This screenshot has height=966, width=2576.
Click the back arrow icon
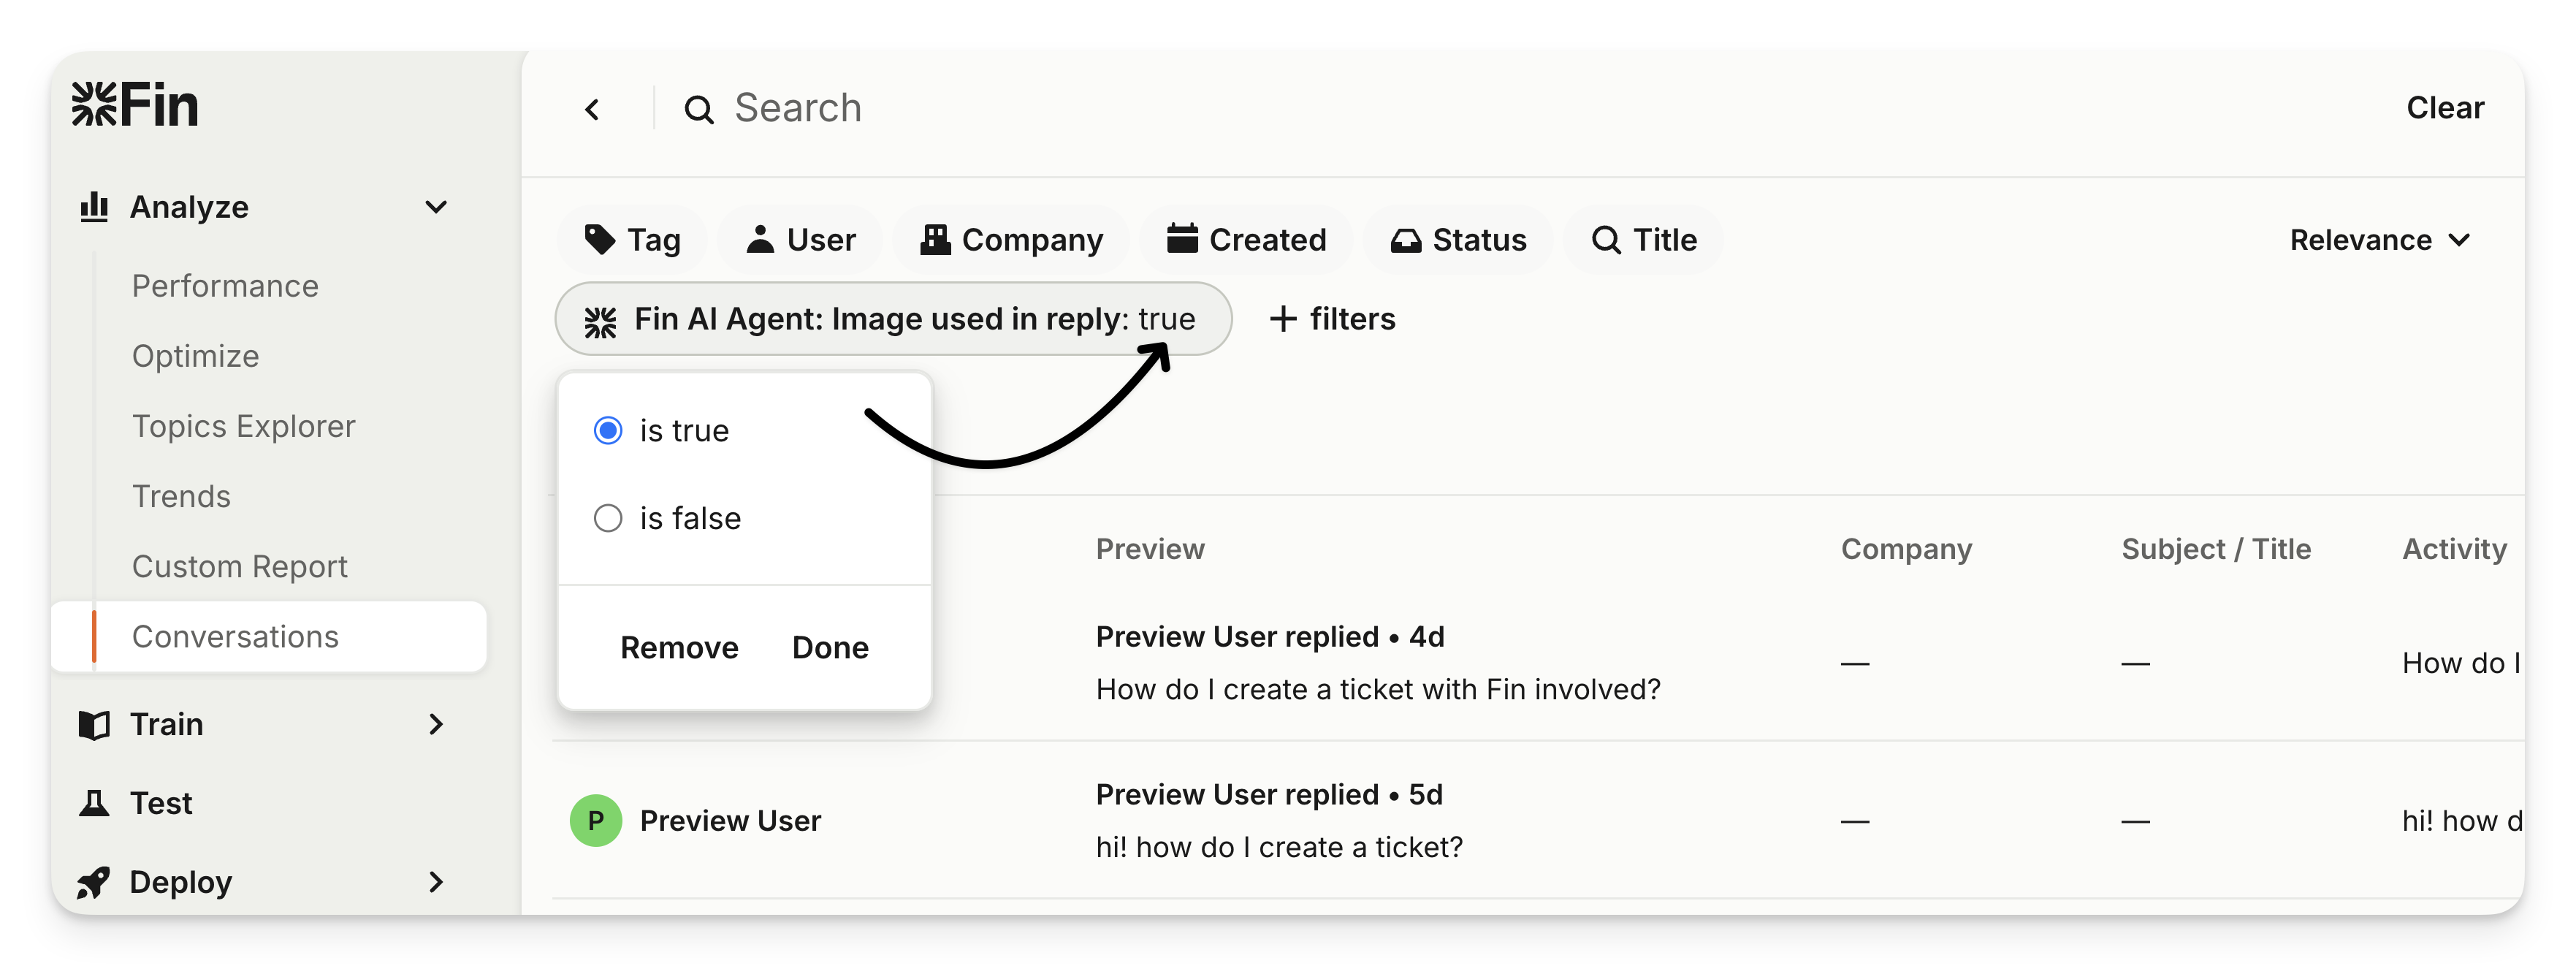pyautogui.click(x=592, y=109)
